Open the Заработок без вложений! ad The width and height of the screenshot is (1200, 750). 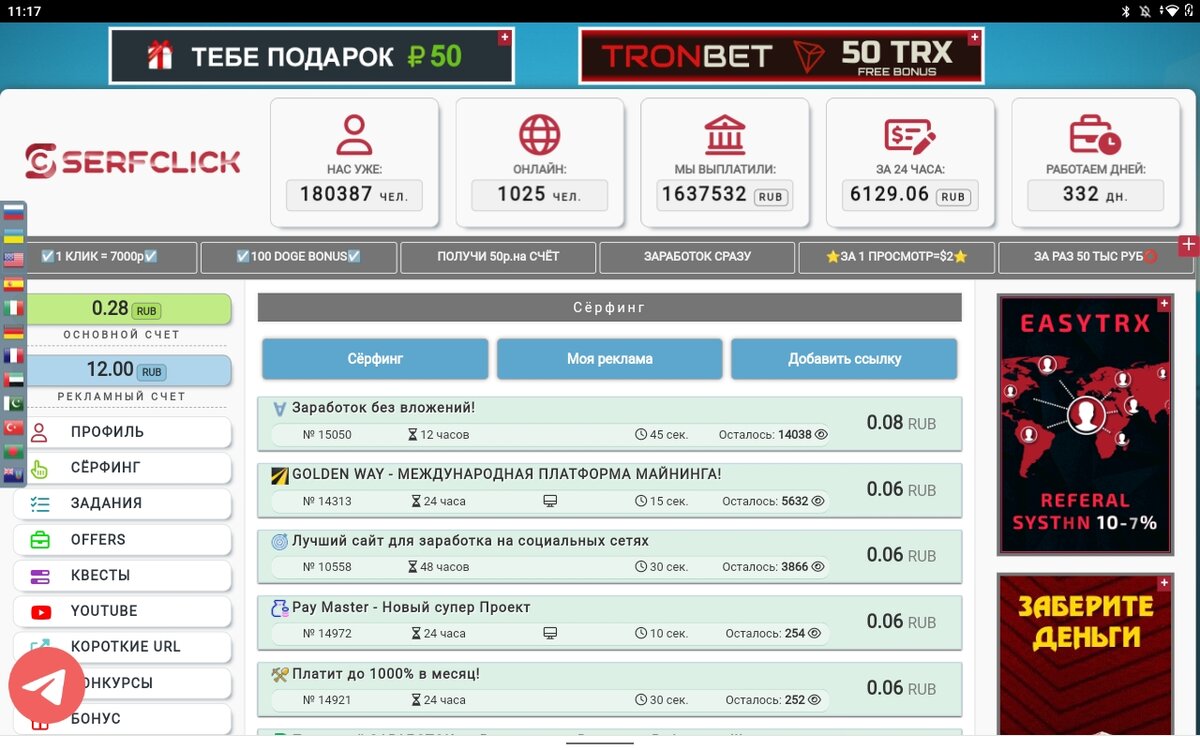coord(383,408)
